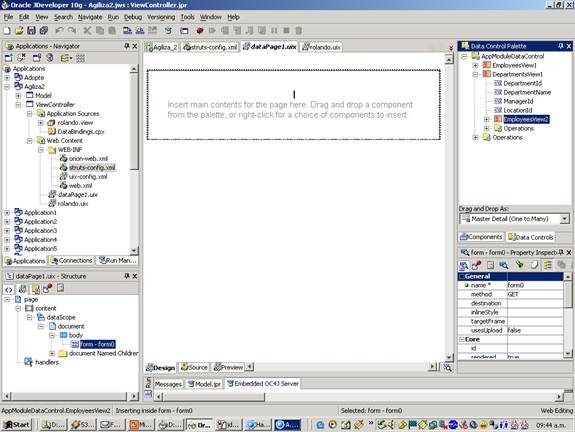
Task: Collapse the General category in Property Inspector
Action: click(x=462, y=276)
